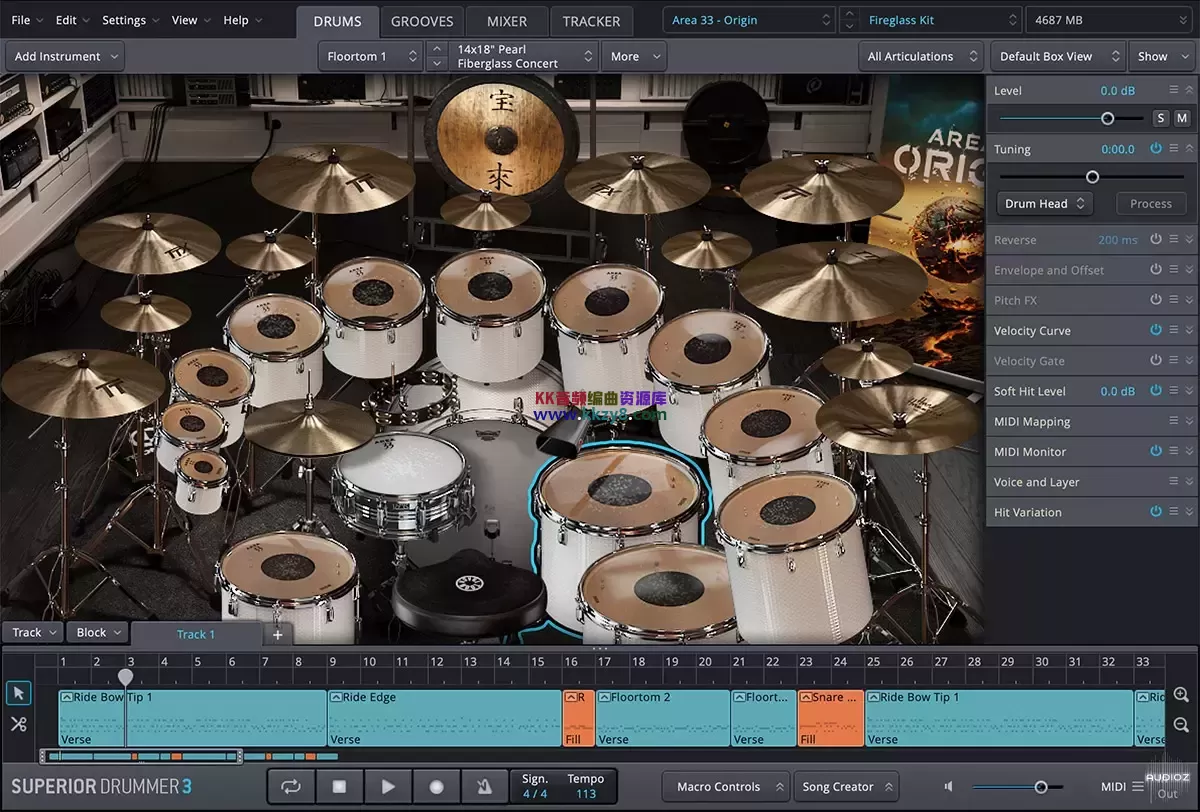Open the MIDI settings menu icon

tap(1137, 787)
